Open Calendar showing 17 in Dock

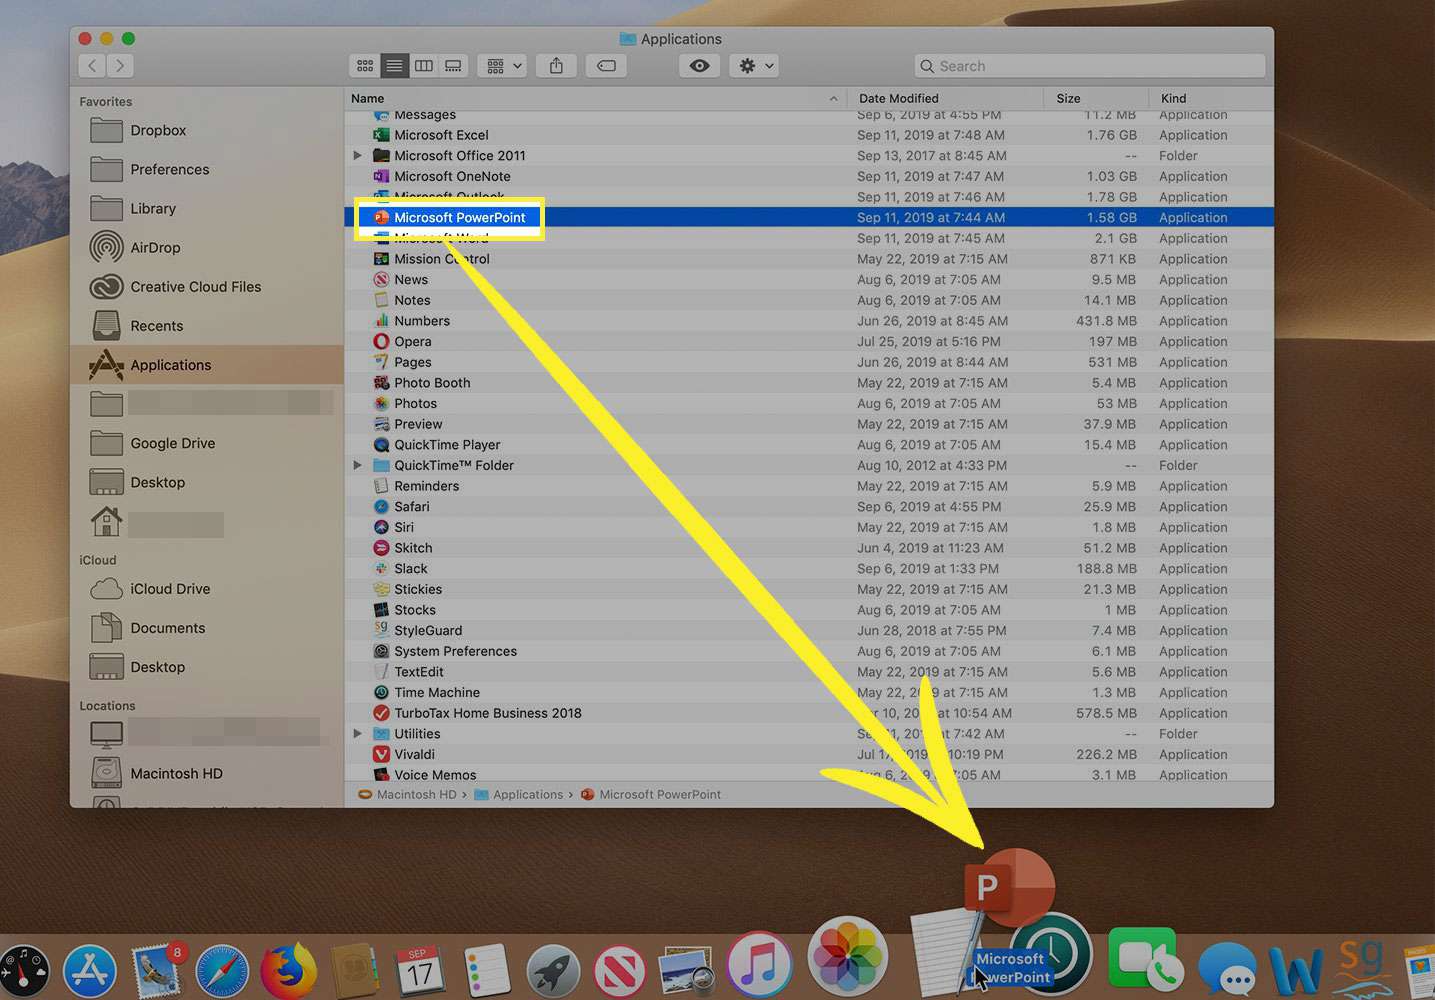[x=420, y=969]
